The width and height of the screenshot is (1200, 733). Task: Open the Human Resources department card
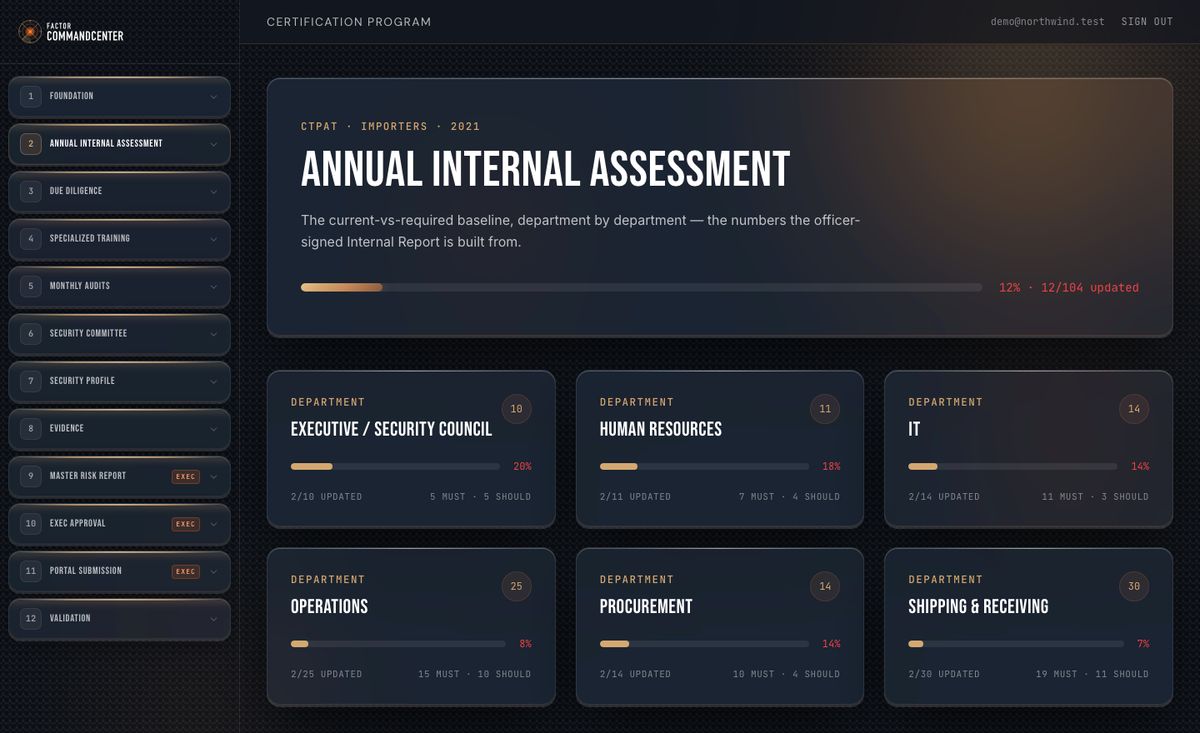coord(720,449)
